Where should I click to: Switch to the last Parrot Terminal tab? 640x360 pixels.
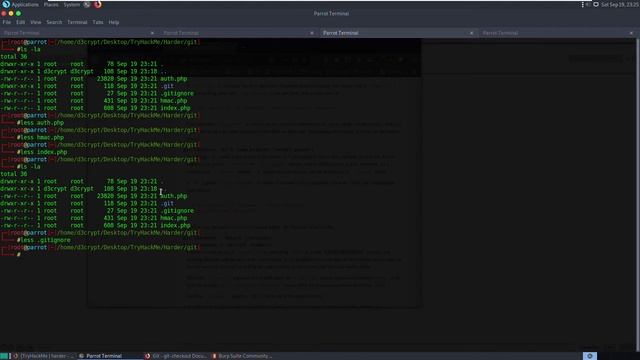click(x=557, y=33)
